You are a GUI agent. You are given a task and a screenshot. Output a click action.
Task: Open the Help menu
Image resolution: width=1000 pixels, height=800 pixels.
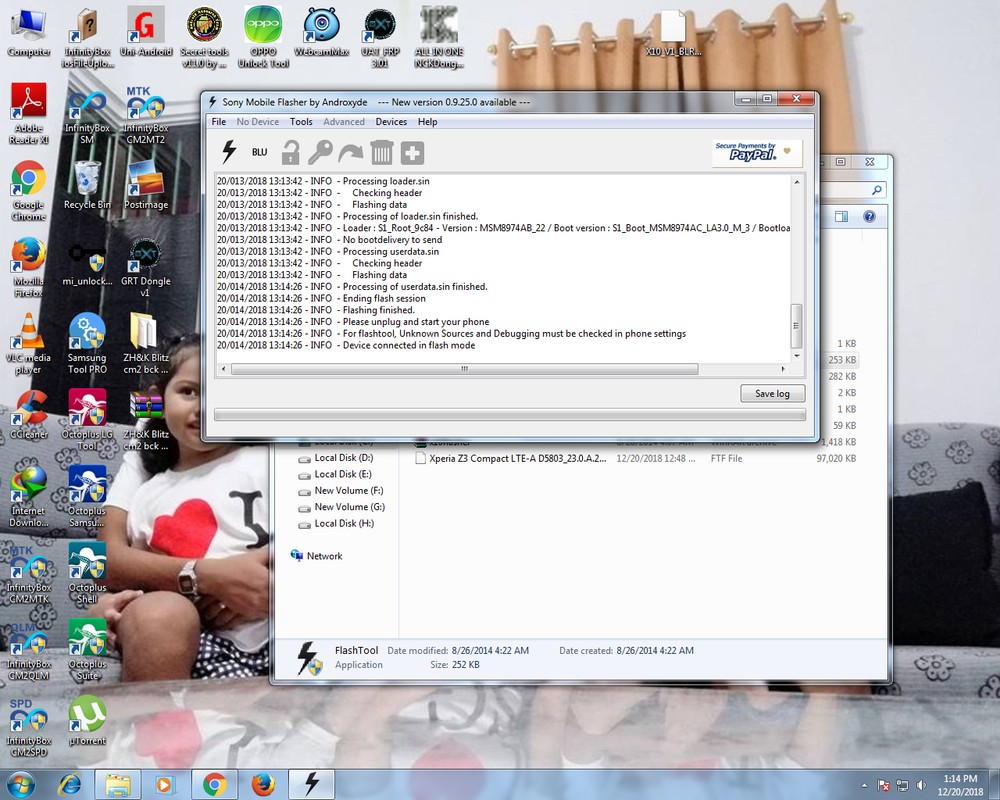427,122
